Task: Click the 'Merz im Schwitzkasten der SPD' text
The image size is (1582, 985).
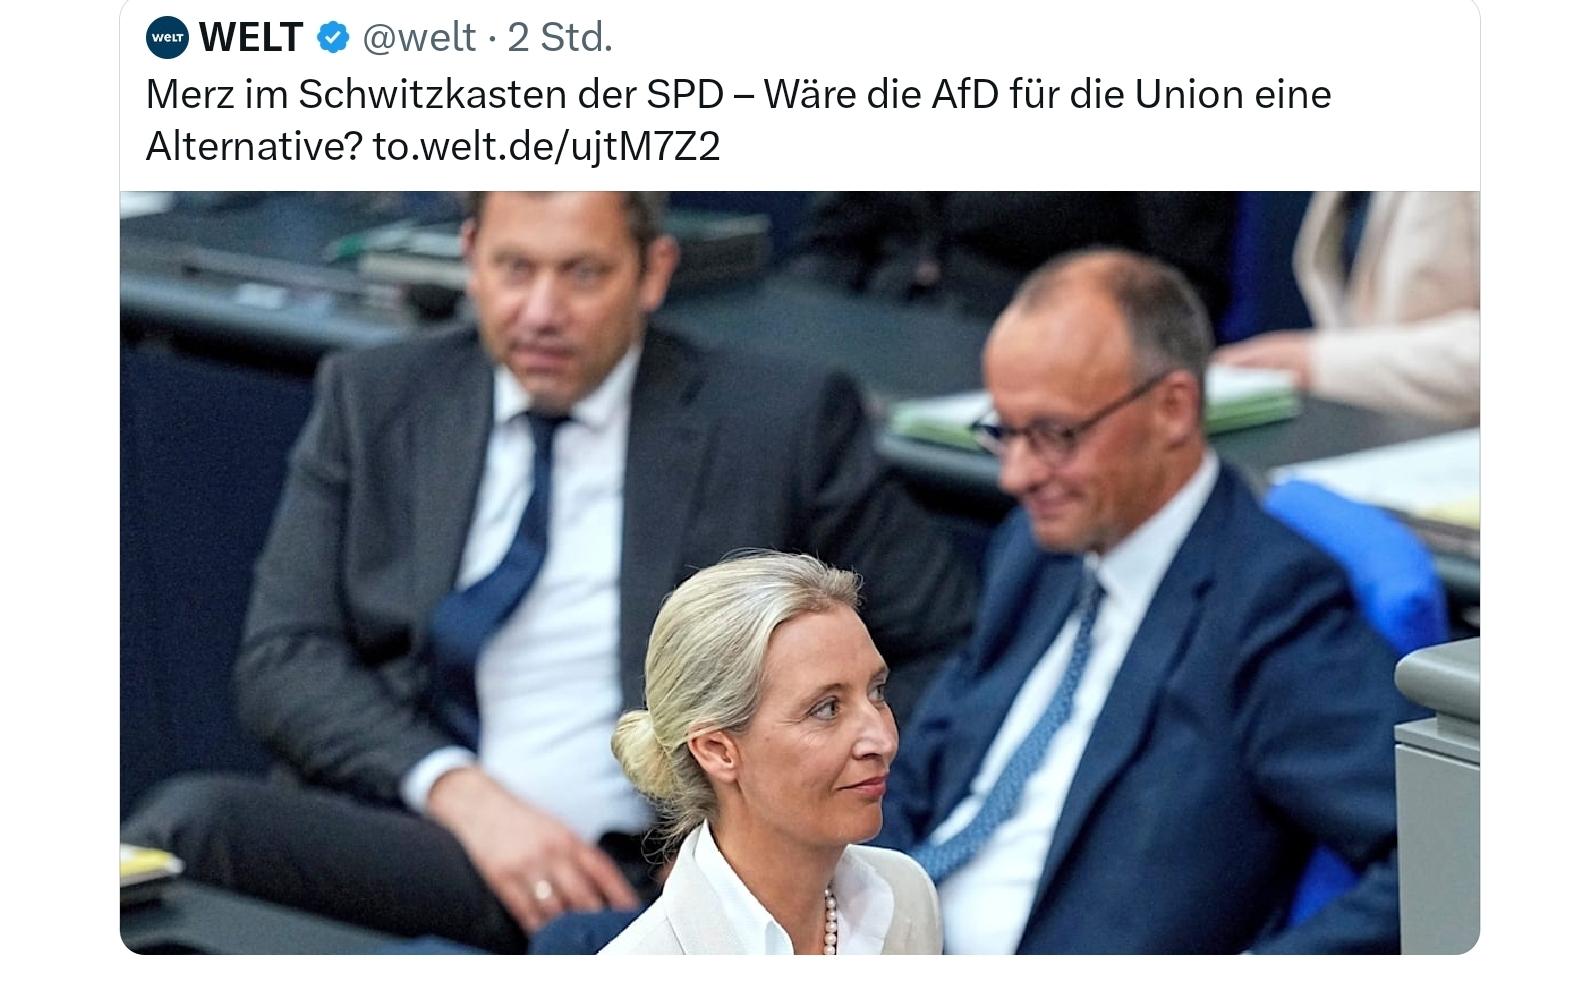Action: pyautogui.click(x=434, y=95)
